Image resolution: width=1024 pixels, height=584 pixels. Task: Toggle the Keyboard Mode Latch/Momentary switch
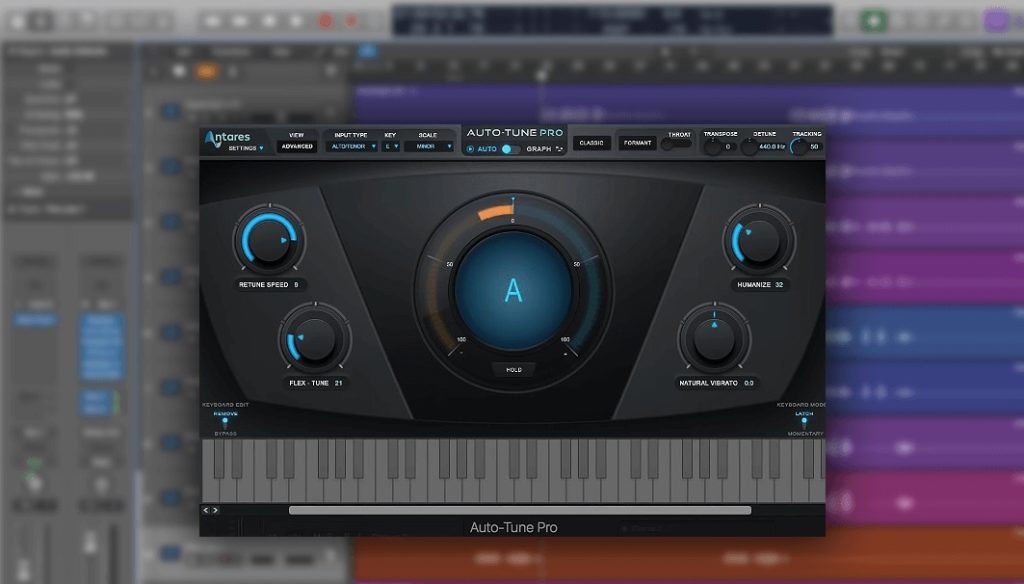coord(804,423)
